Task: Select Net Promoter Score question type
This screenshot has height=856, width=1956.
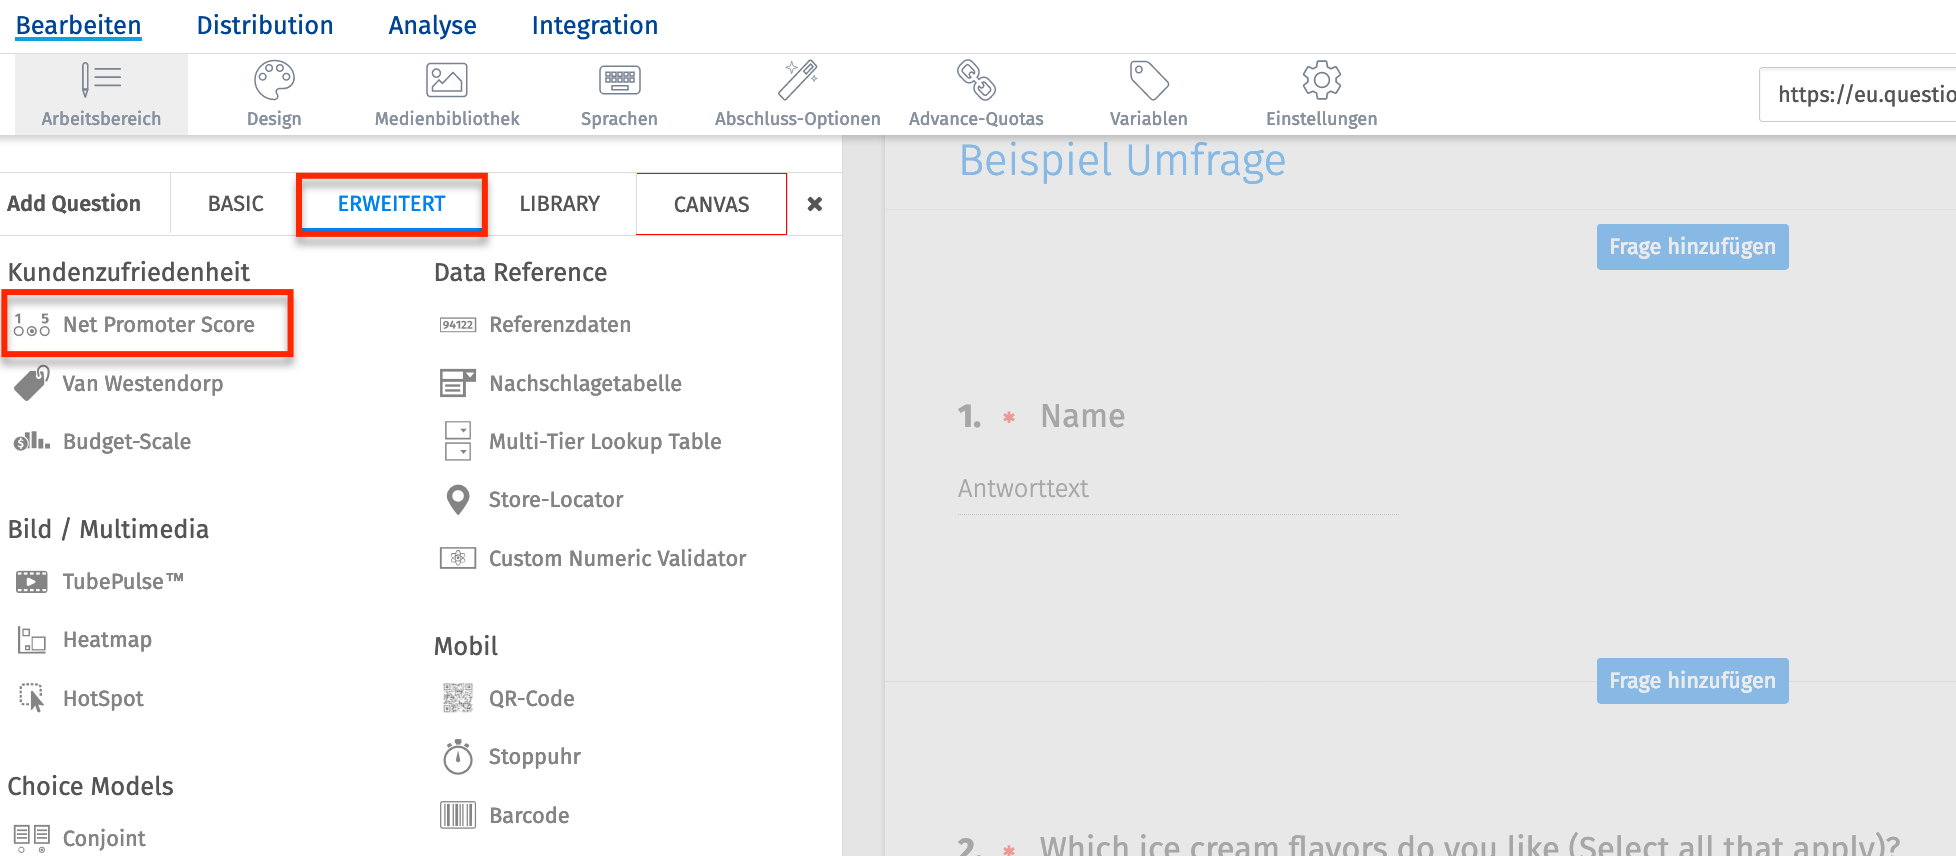Action: point(158,325)
